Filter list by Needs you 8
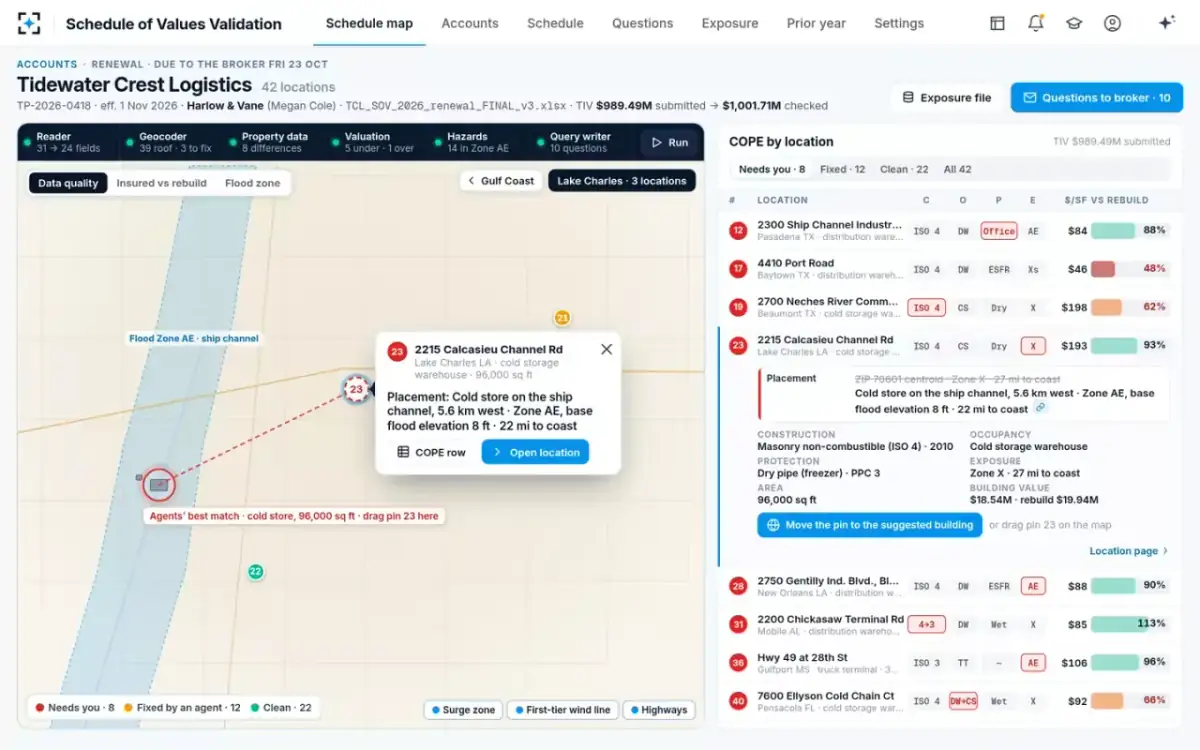The height and width of the screenshot is (750, 1200). click(x=772, y=169)
